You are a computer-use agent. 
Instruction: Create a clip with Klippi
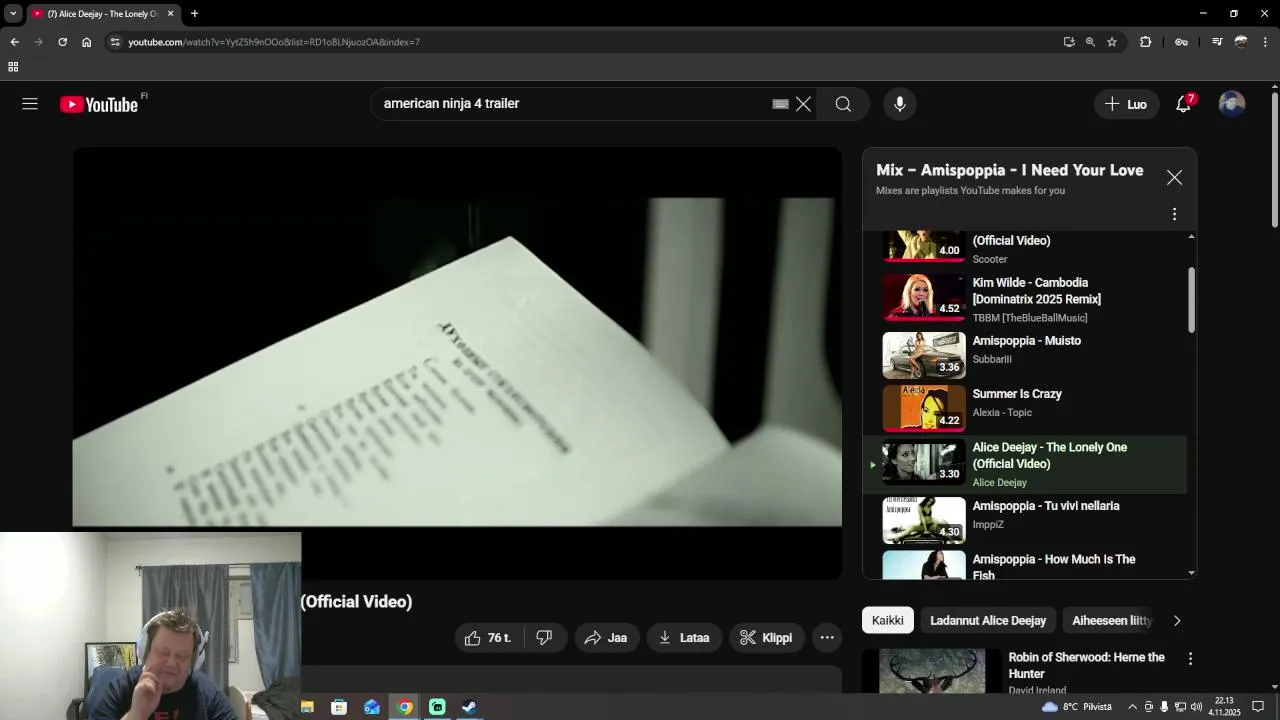pos(766,638)
